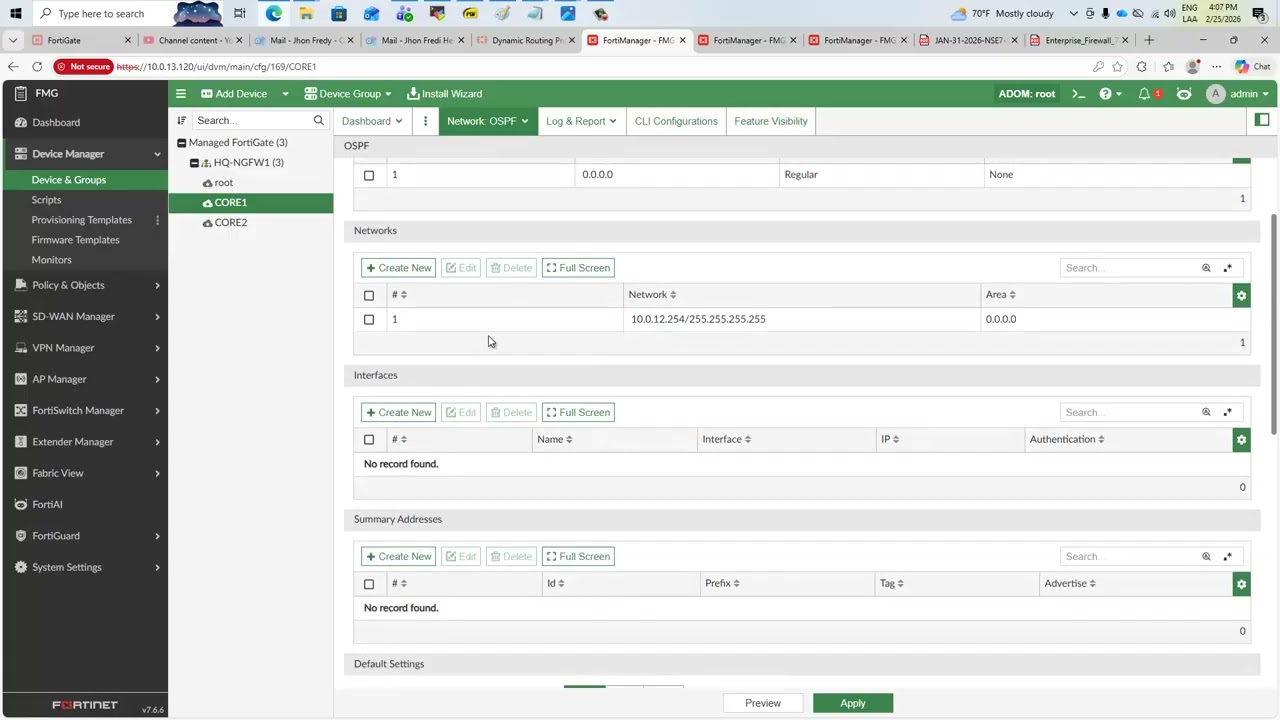Click the Apply button
The height and width of the screenshot is (720, 1280).
pyautogui.click(x=853, y=703)
